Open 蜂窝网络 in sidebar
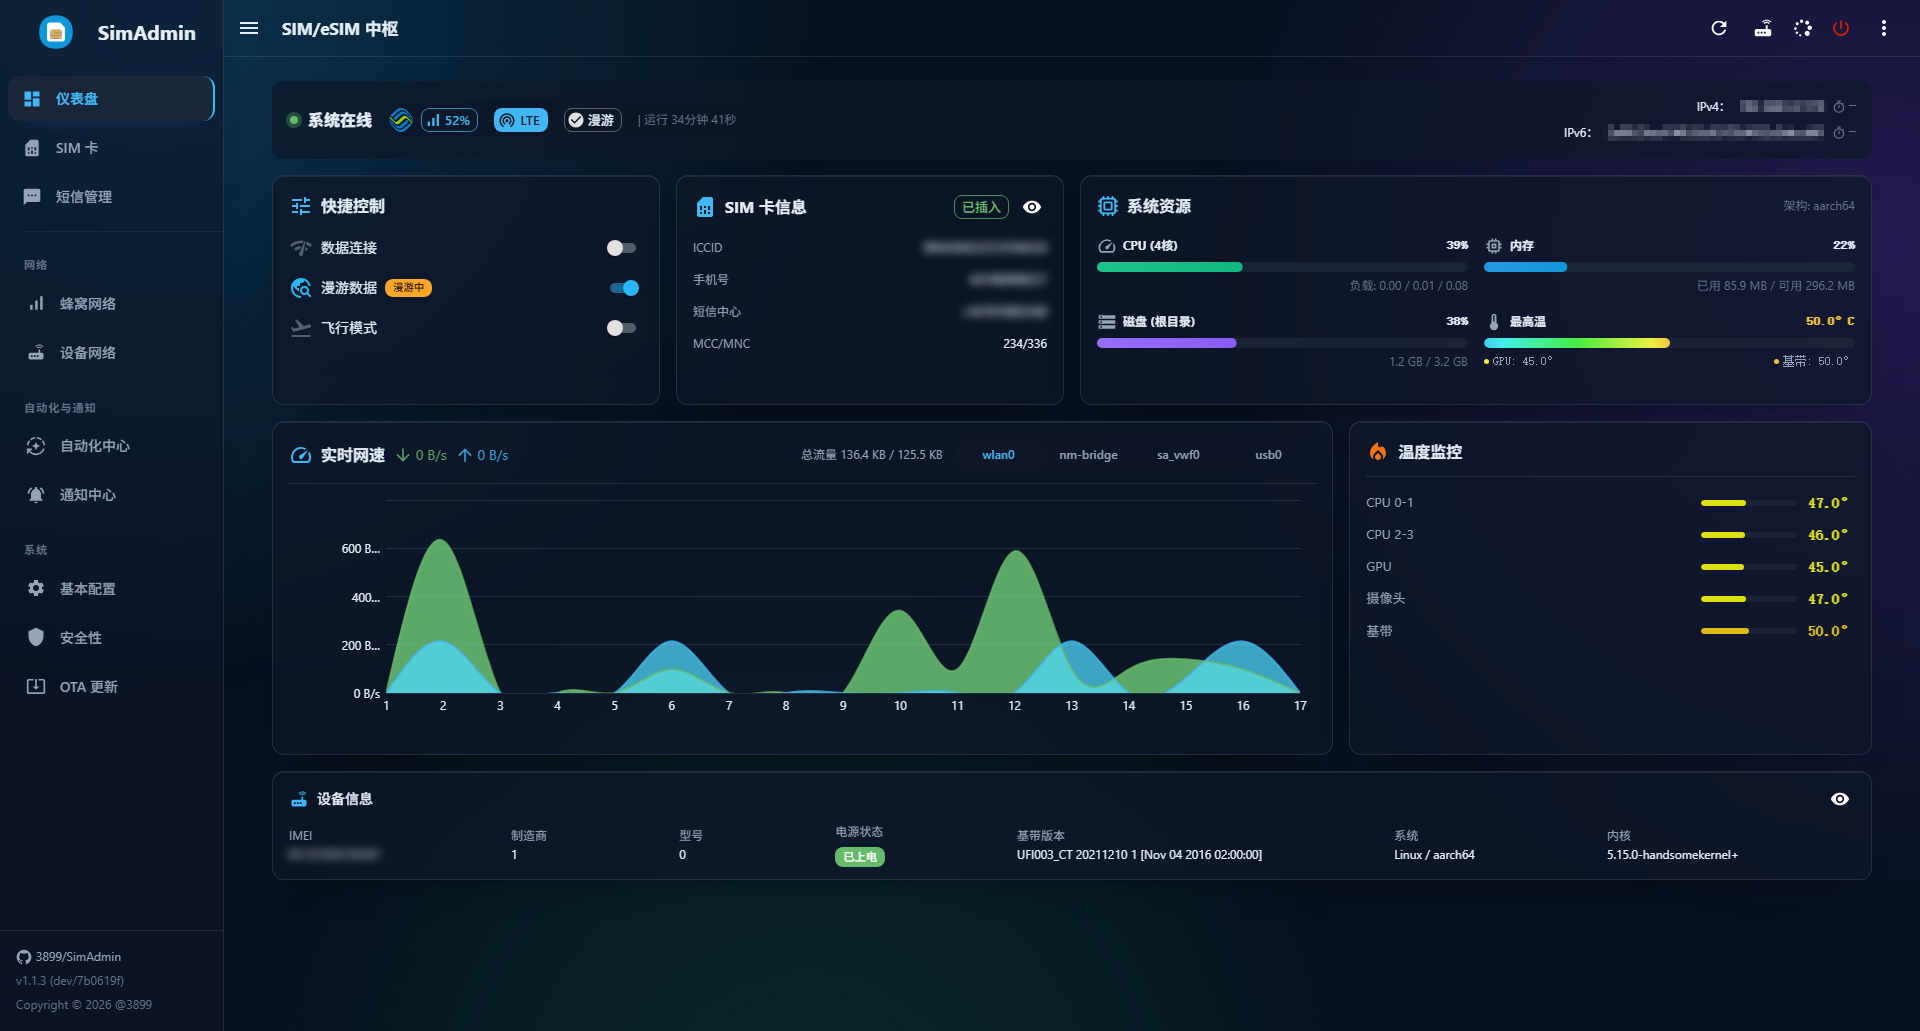Image resolution: width=1920 pixels, height=1031 pixels. tap(111, 304)
